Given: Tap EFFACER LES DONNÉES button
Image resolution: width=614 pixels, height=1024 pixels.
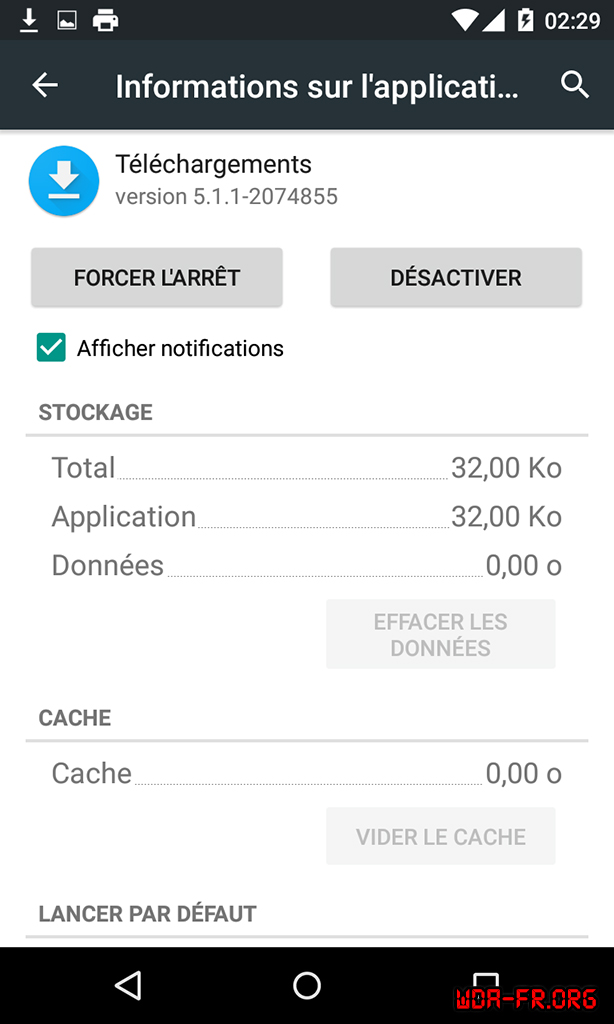Looking at the screenshot, I should (440, 634).
